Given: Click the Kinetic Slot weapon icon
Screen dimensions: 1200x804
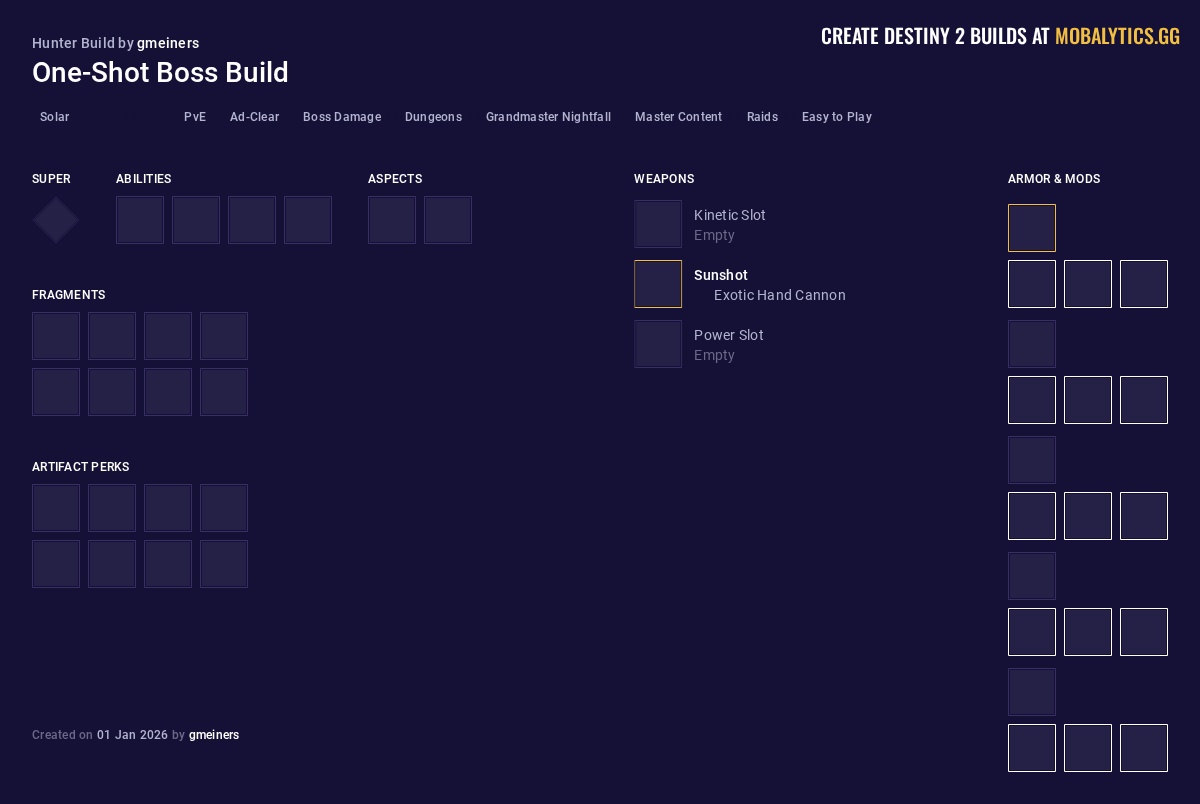Looking at the screenshot, I should 658,224.
